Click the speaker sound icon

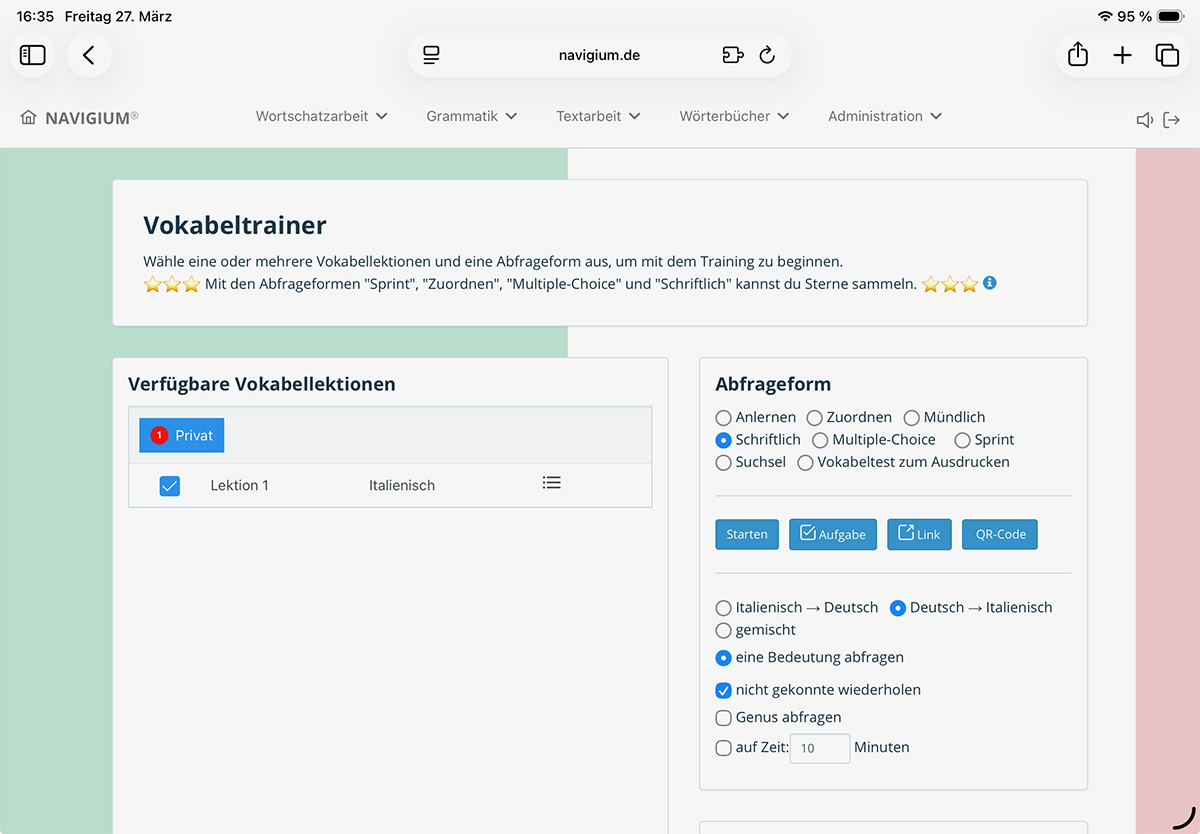pyautogui.click(x=1145, y=120)
